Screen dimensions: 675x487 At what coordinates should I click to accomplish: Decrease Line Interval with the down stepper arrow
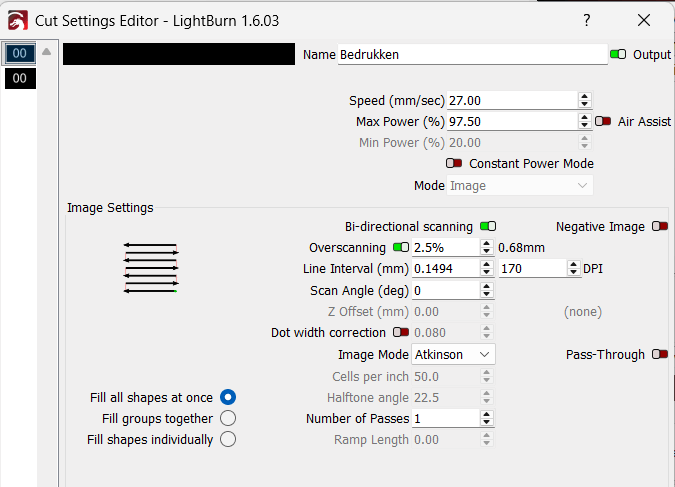(486, 273)
